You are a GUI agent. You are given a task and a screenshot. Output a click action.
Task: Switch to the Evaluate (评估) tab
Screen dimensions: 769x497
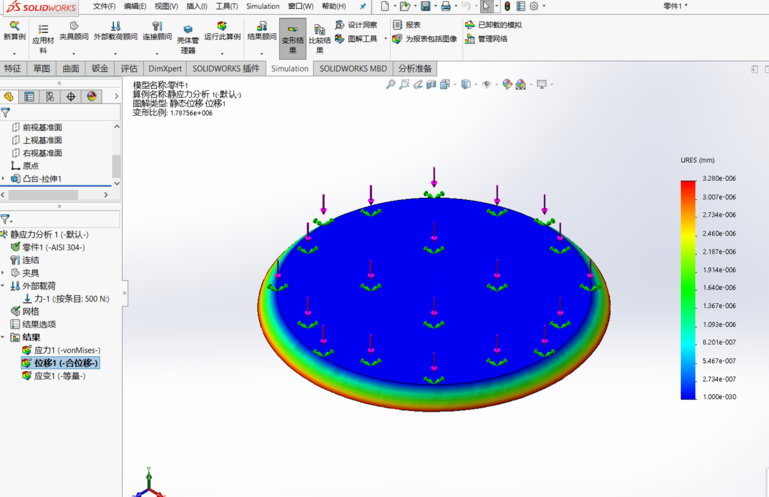point(129,68)
